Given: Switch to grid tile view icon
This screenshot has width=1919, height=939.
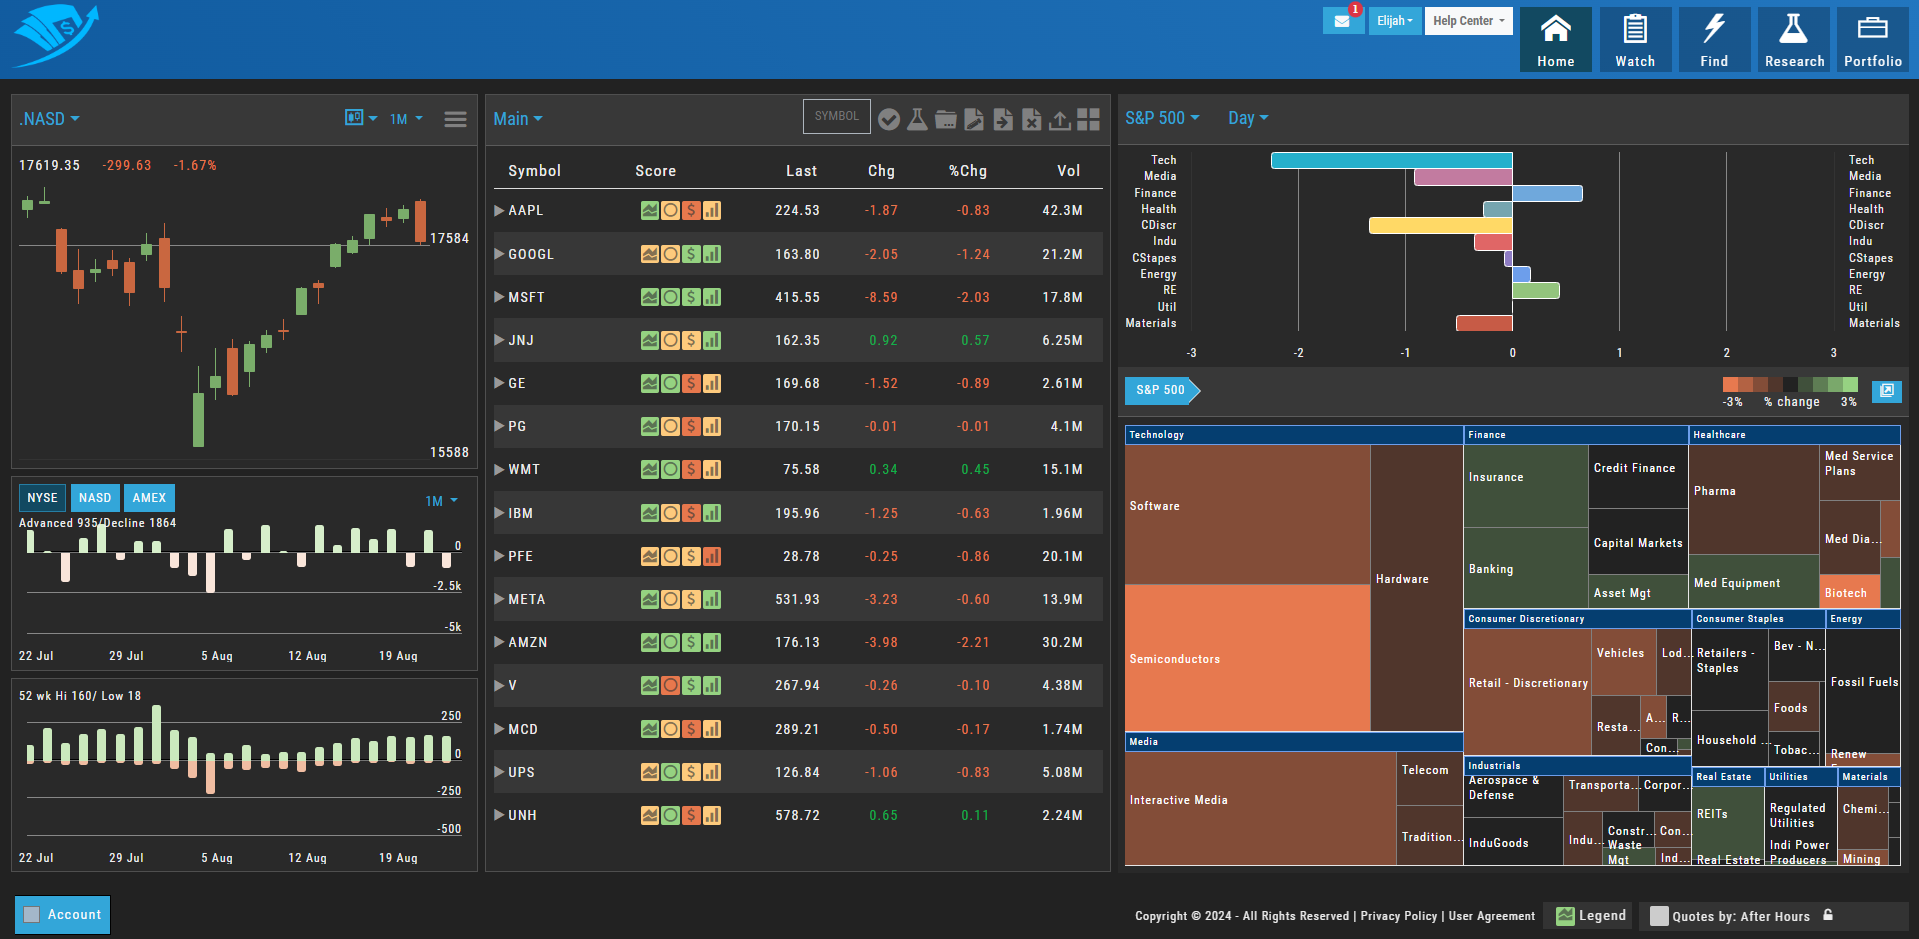Looking at the screenshot, I should click(1089, 119).
